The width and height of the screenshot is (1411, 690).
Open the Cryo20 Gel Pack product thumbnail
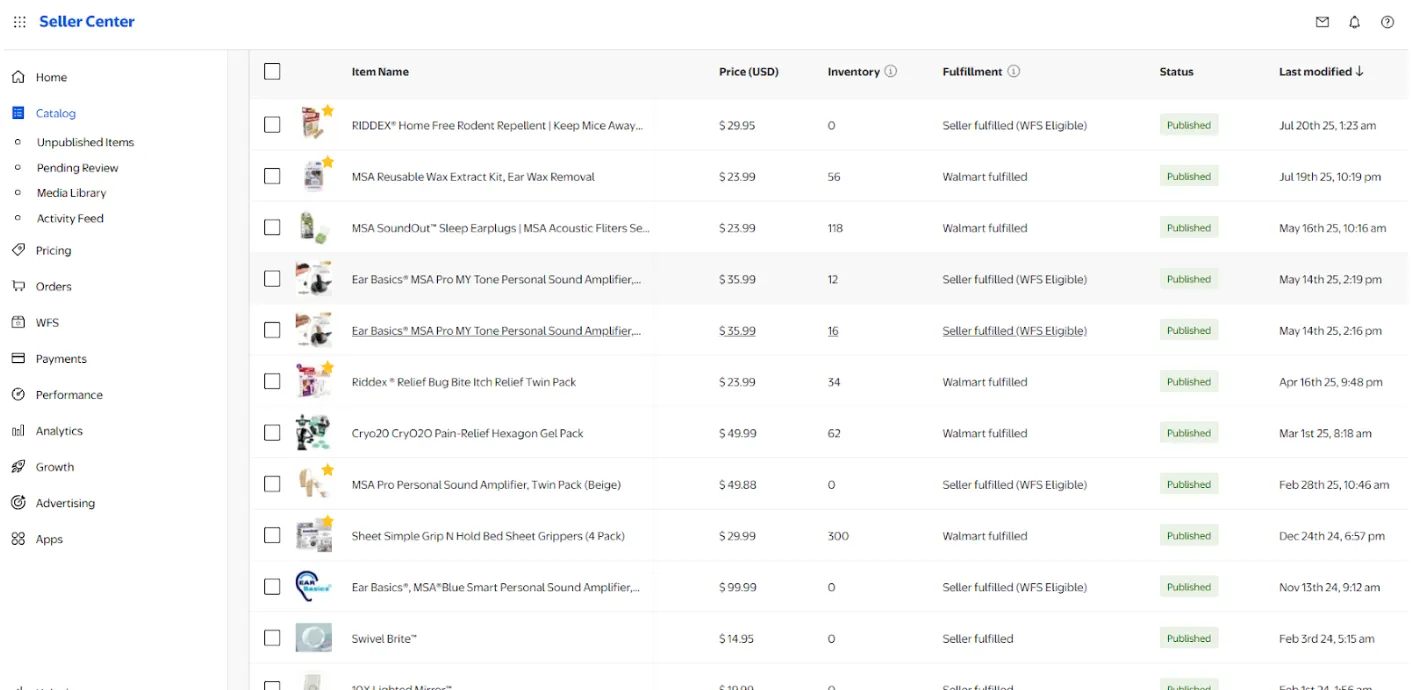tap(314, 433)
